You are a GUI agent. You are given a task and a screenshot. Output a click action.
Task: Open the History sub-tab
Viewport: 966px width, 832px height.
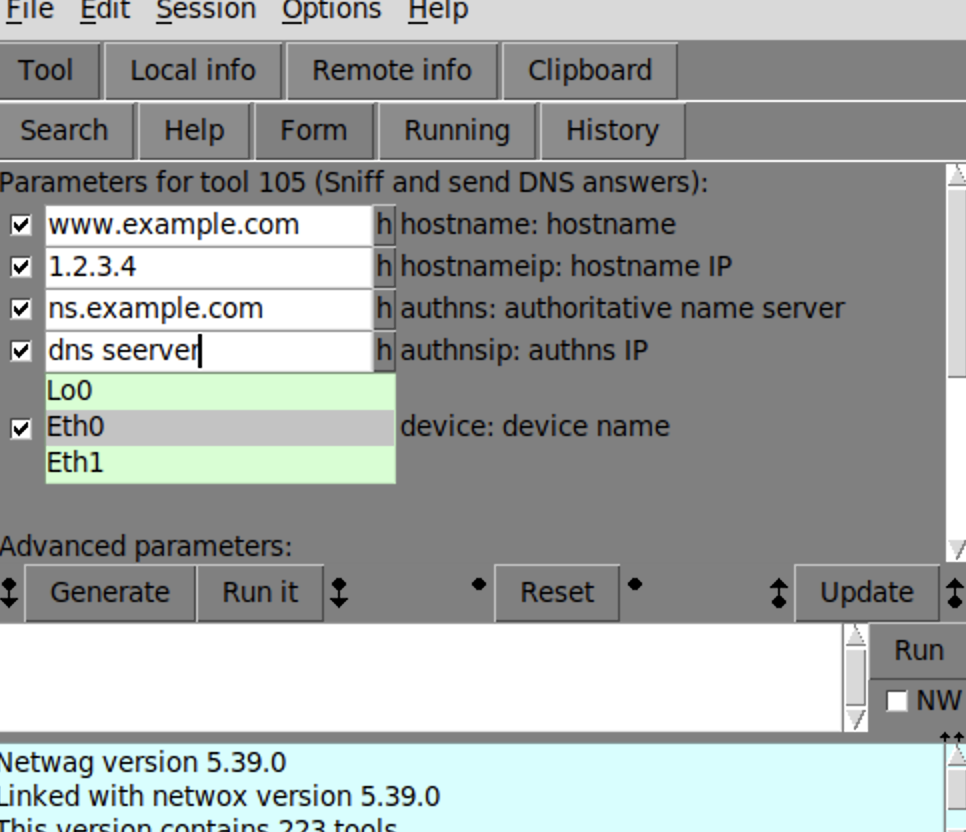612,131
